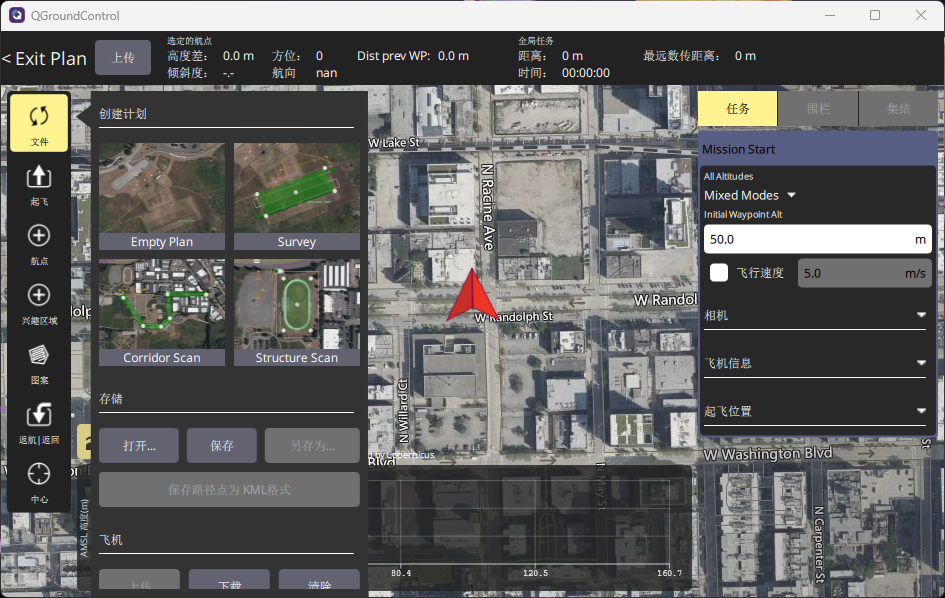
Task: Click the 创建计划 section heading
Action: click(123, 114)
